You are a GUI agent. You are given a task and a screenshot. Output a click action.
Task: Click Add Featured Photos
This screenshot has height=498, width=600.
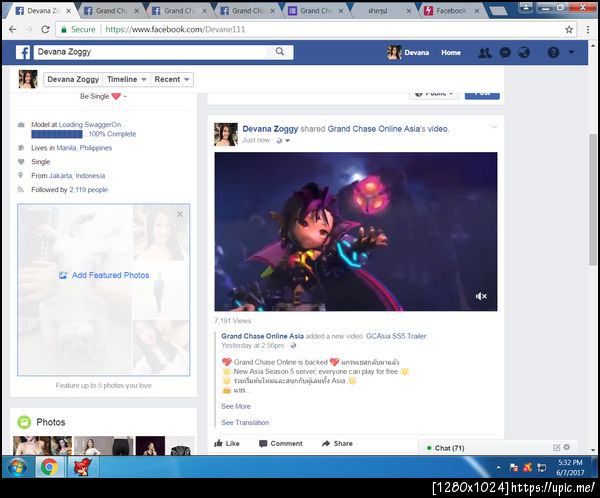[104, 275]
